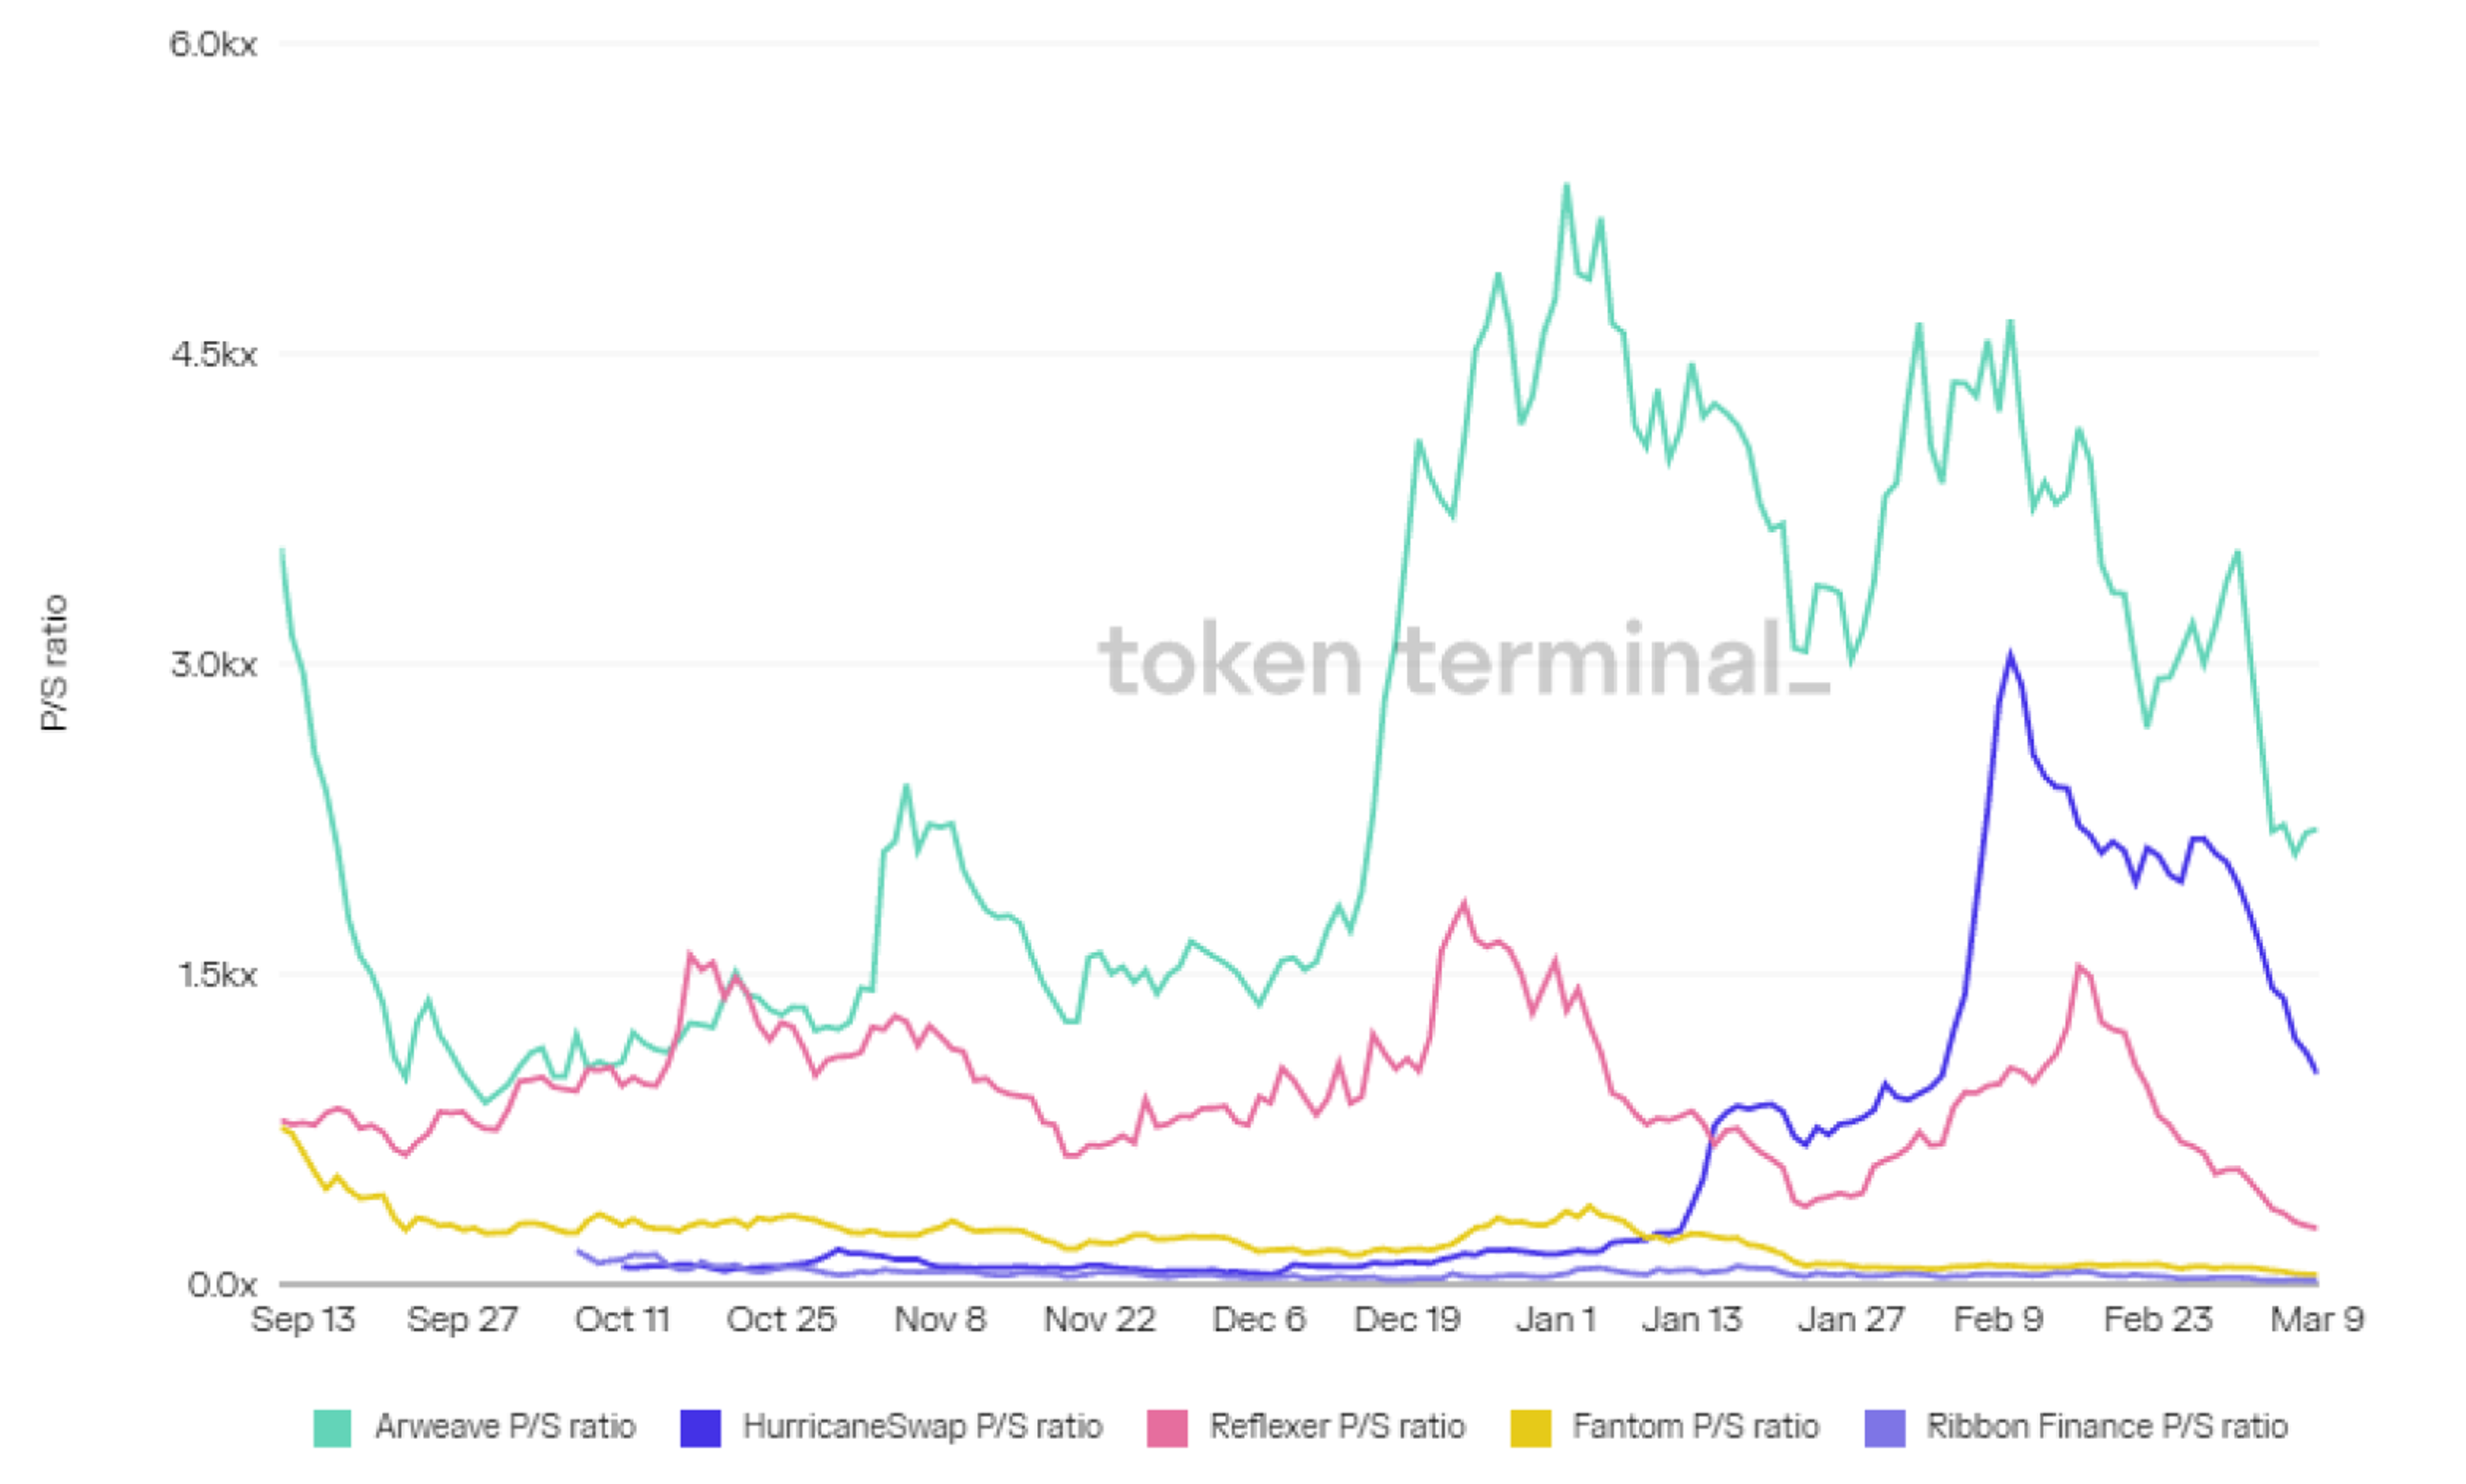Click the Ribbon Finance purple legend swatch
2466x1484 pixels.
(x=1884, y=1428)
